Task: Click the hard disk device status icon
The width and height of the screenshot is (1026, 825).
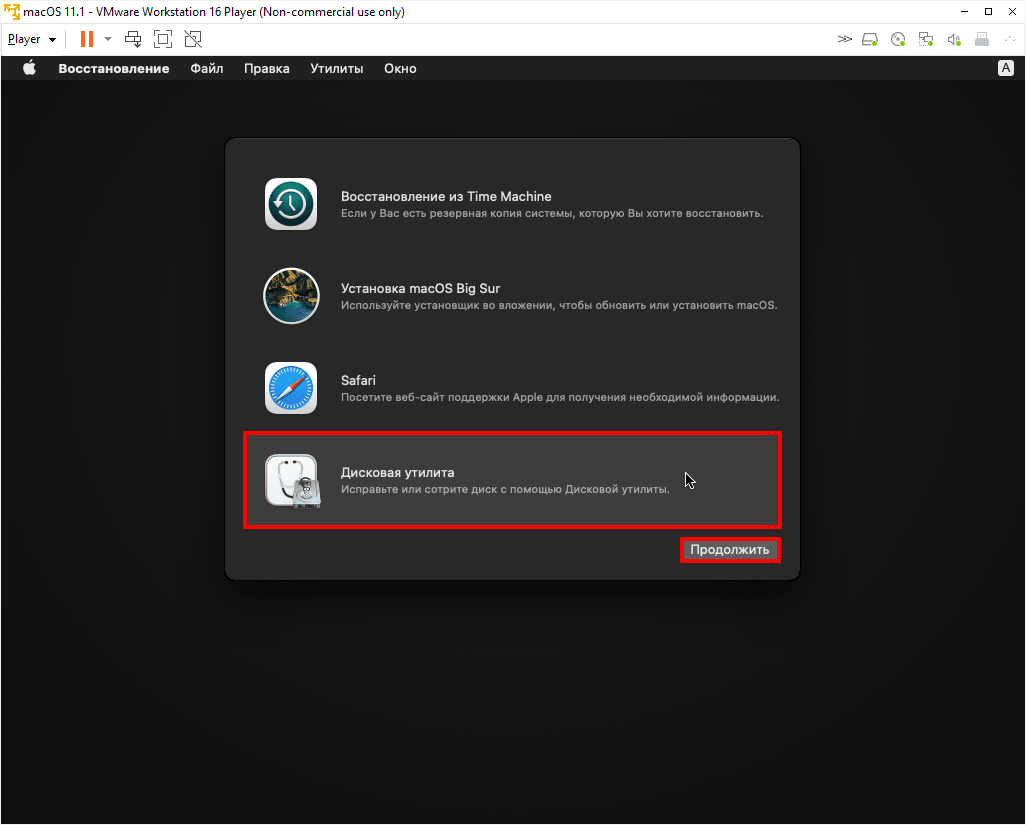Action: click(870, 40)
